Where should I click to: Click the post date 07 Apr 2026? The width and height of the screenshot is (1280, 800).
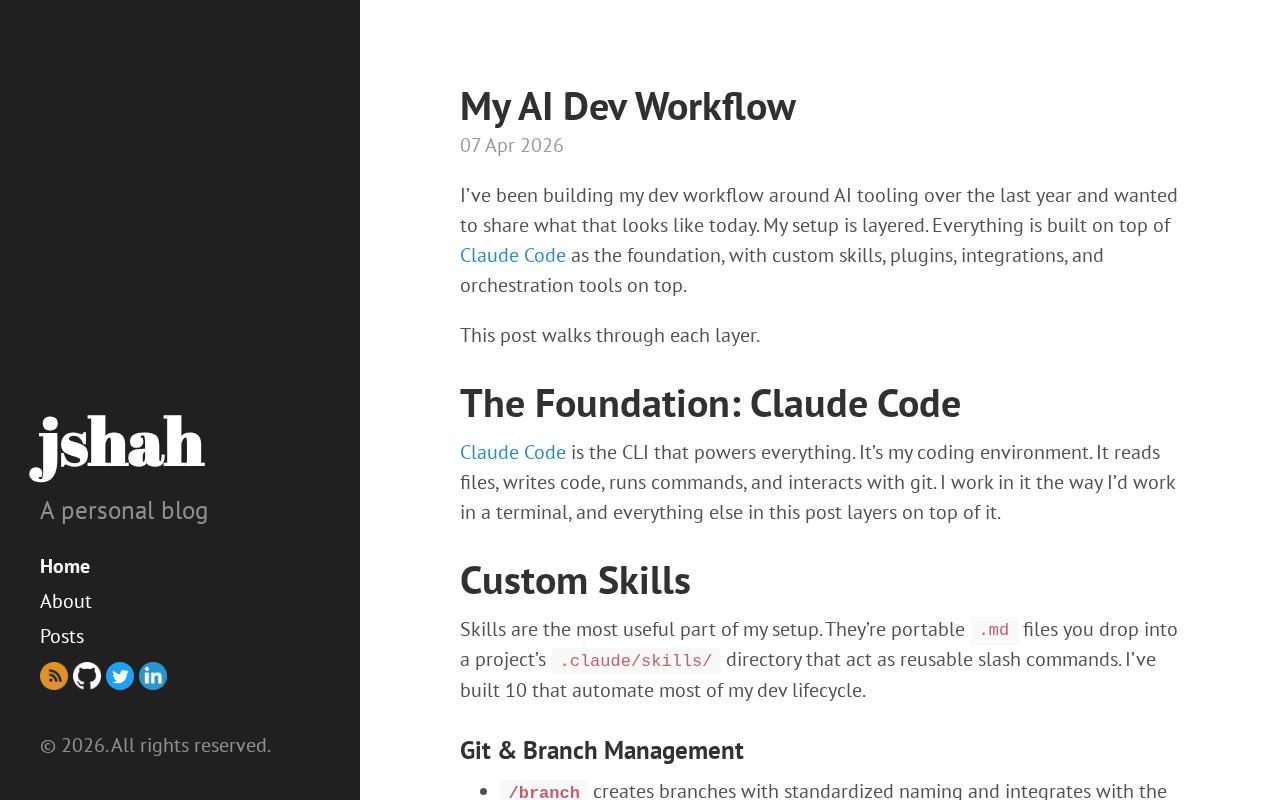512,145
